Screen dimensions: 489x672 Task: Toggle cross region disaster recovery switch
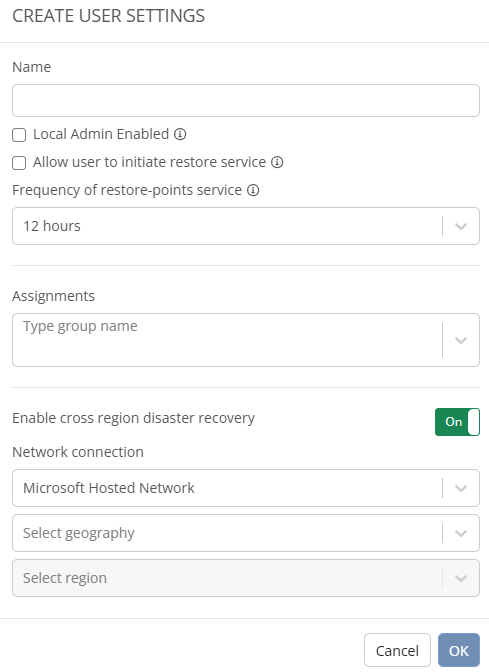[457, 422]
